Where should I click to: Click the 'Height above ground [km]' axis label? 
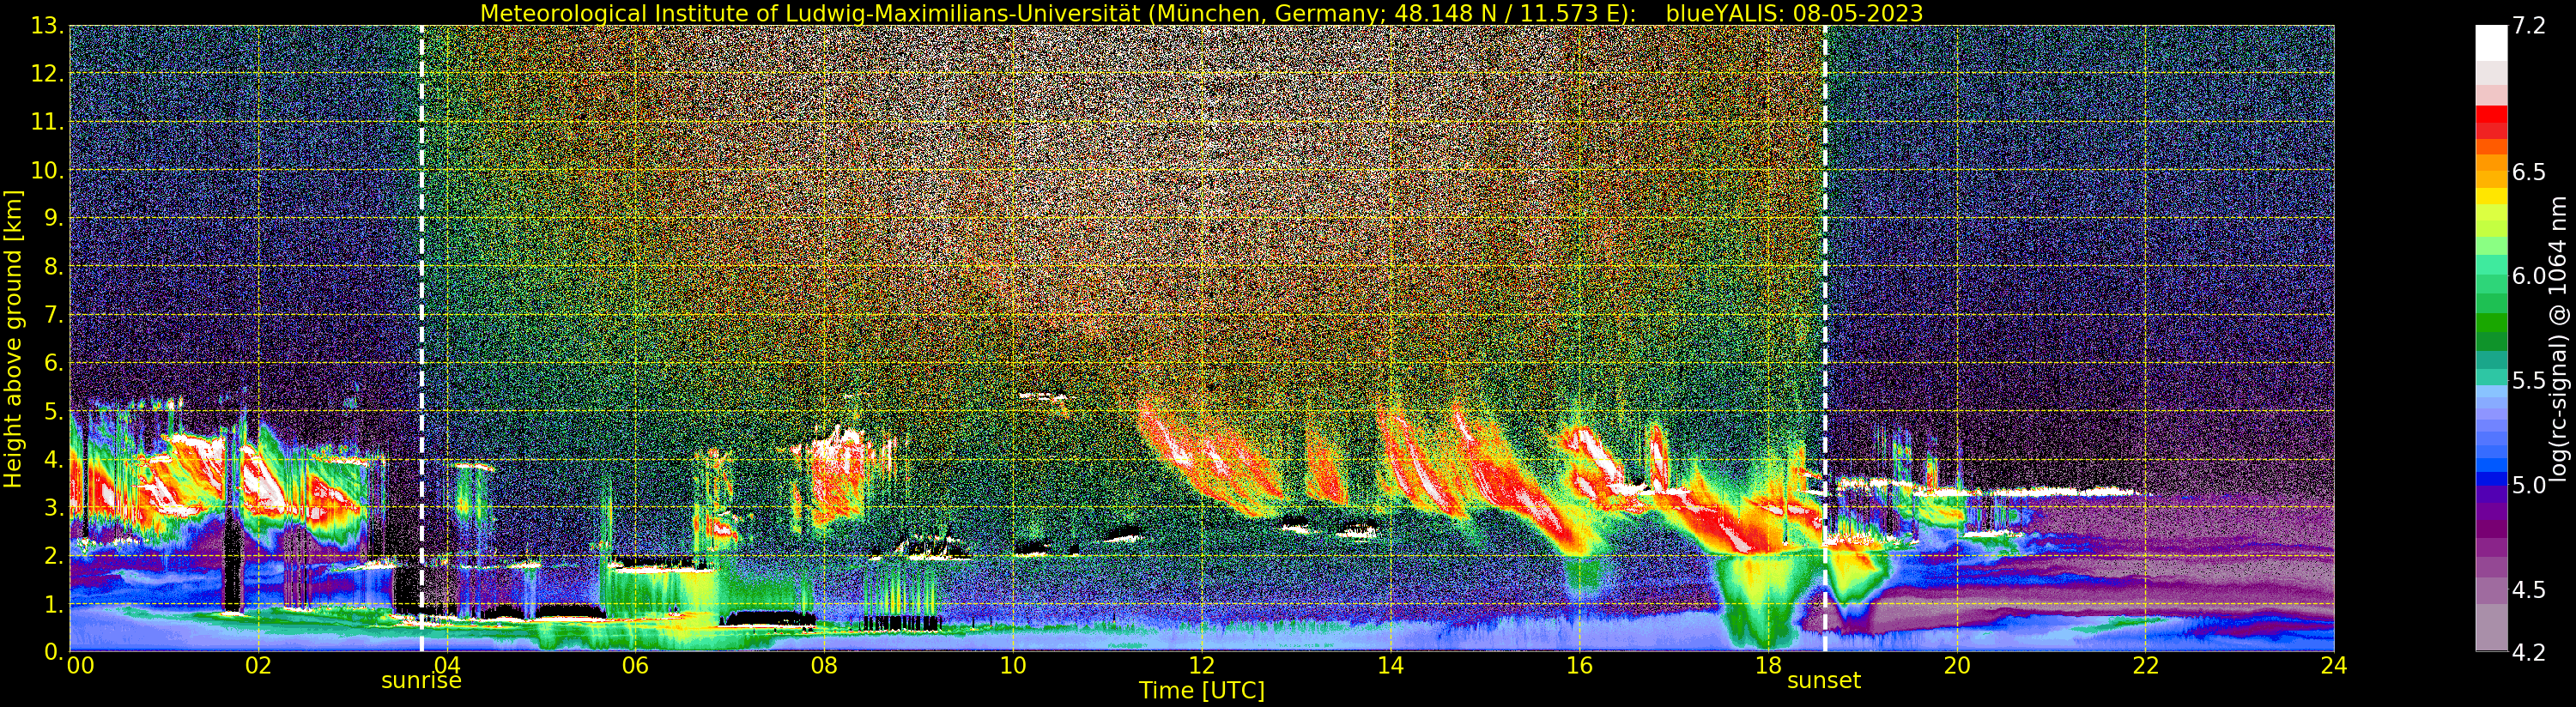click(13, 339)
